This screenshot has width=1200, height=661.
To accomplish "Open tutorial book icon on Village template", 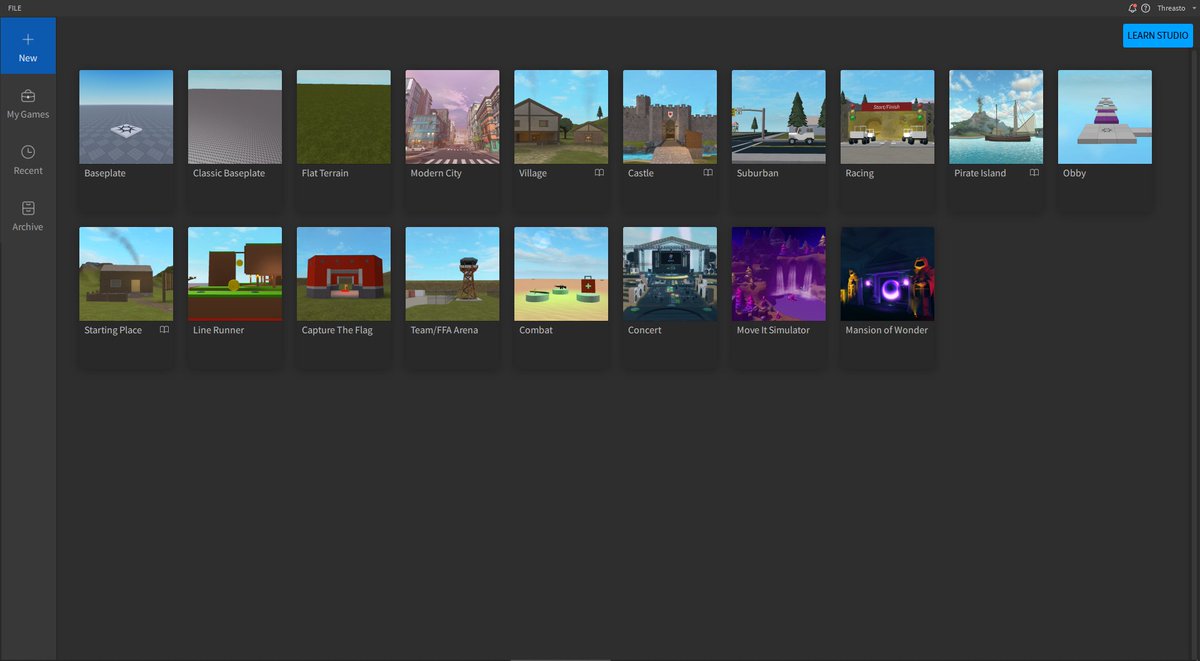I will tap(599, 173).
